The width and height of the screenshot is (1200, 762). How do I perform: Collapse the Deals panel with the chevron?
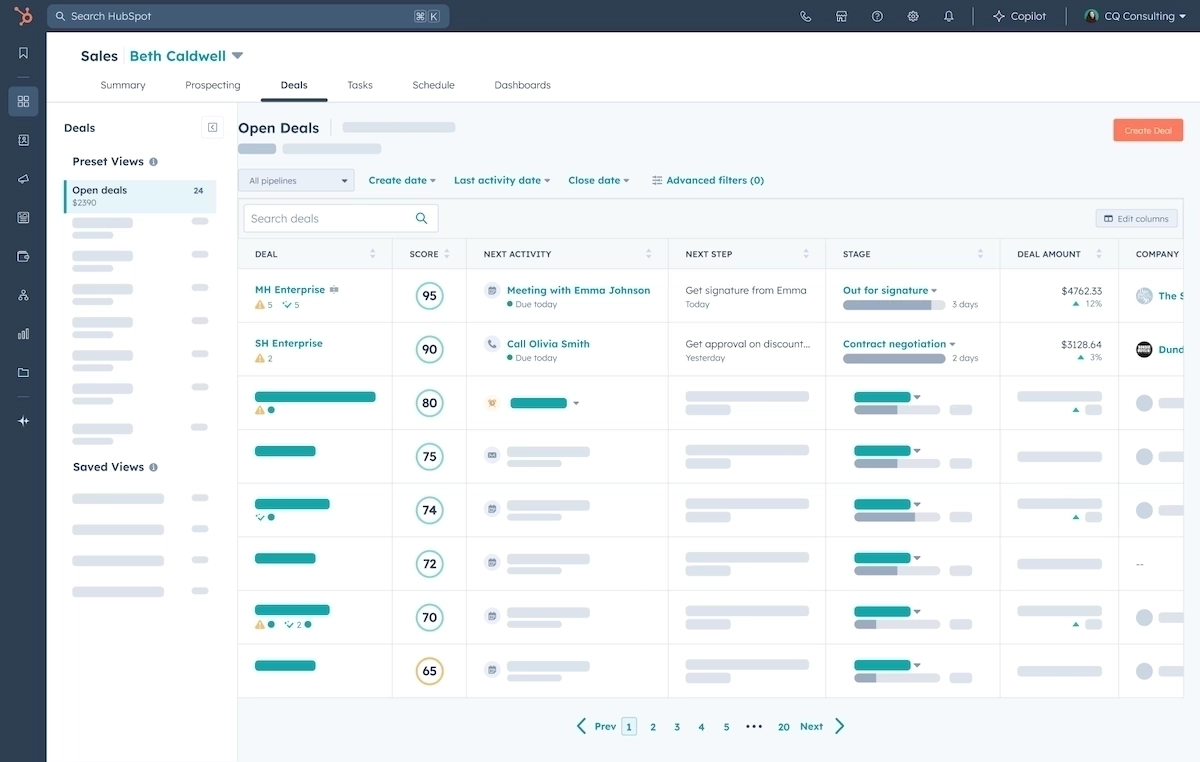212,127
